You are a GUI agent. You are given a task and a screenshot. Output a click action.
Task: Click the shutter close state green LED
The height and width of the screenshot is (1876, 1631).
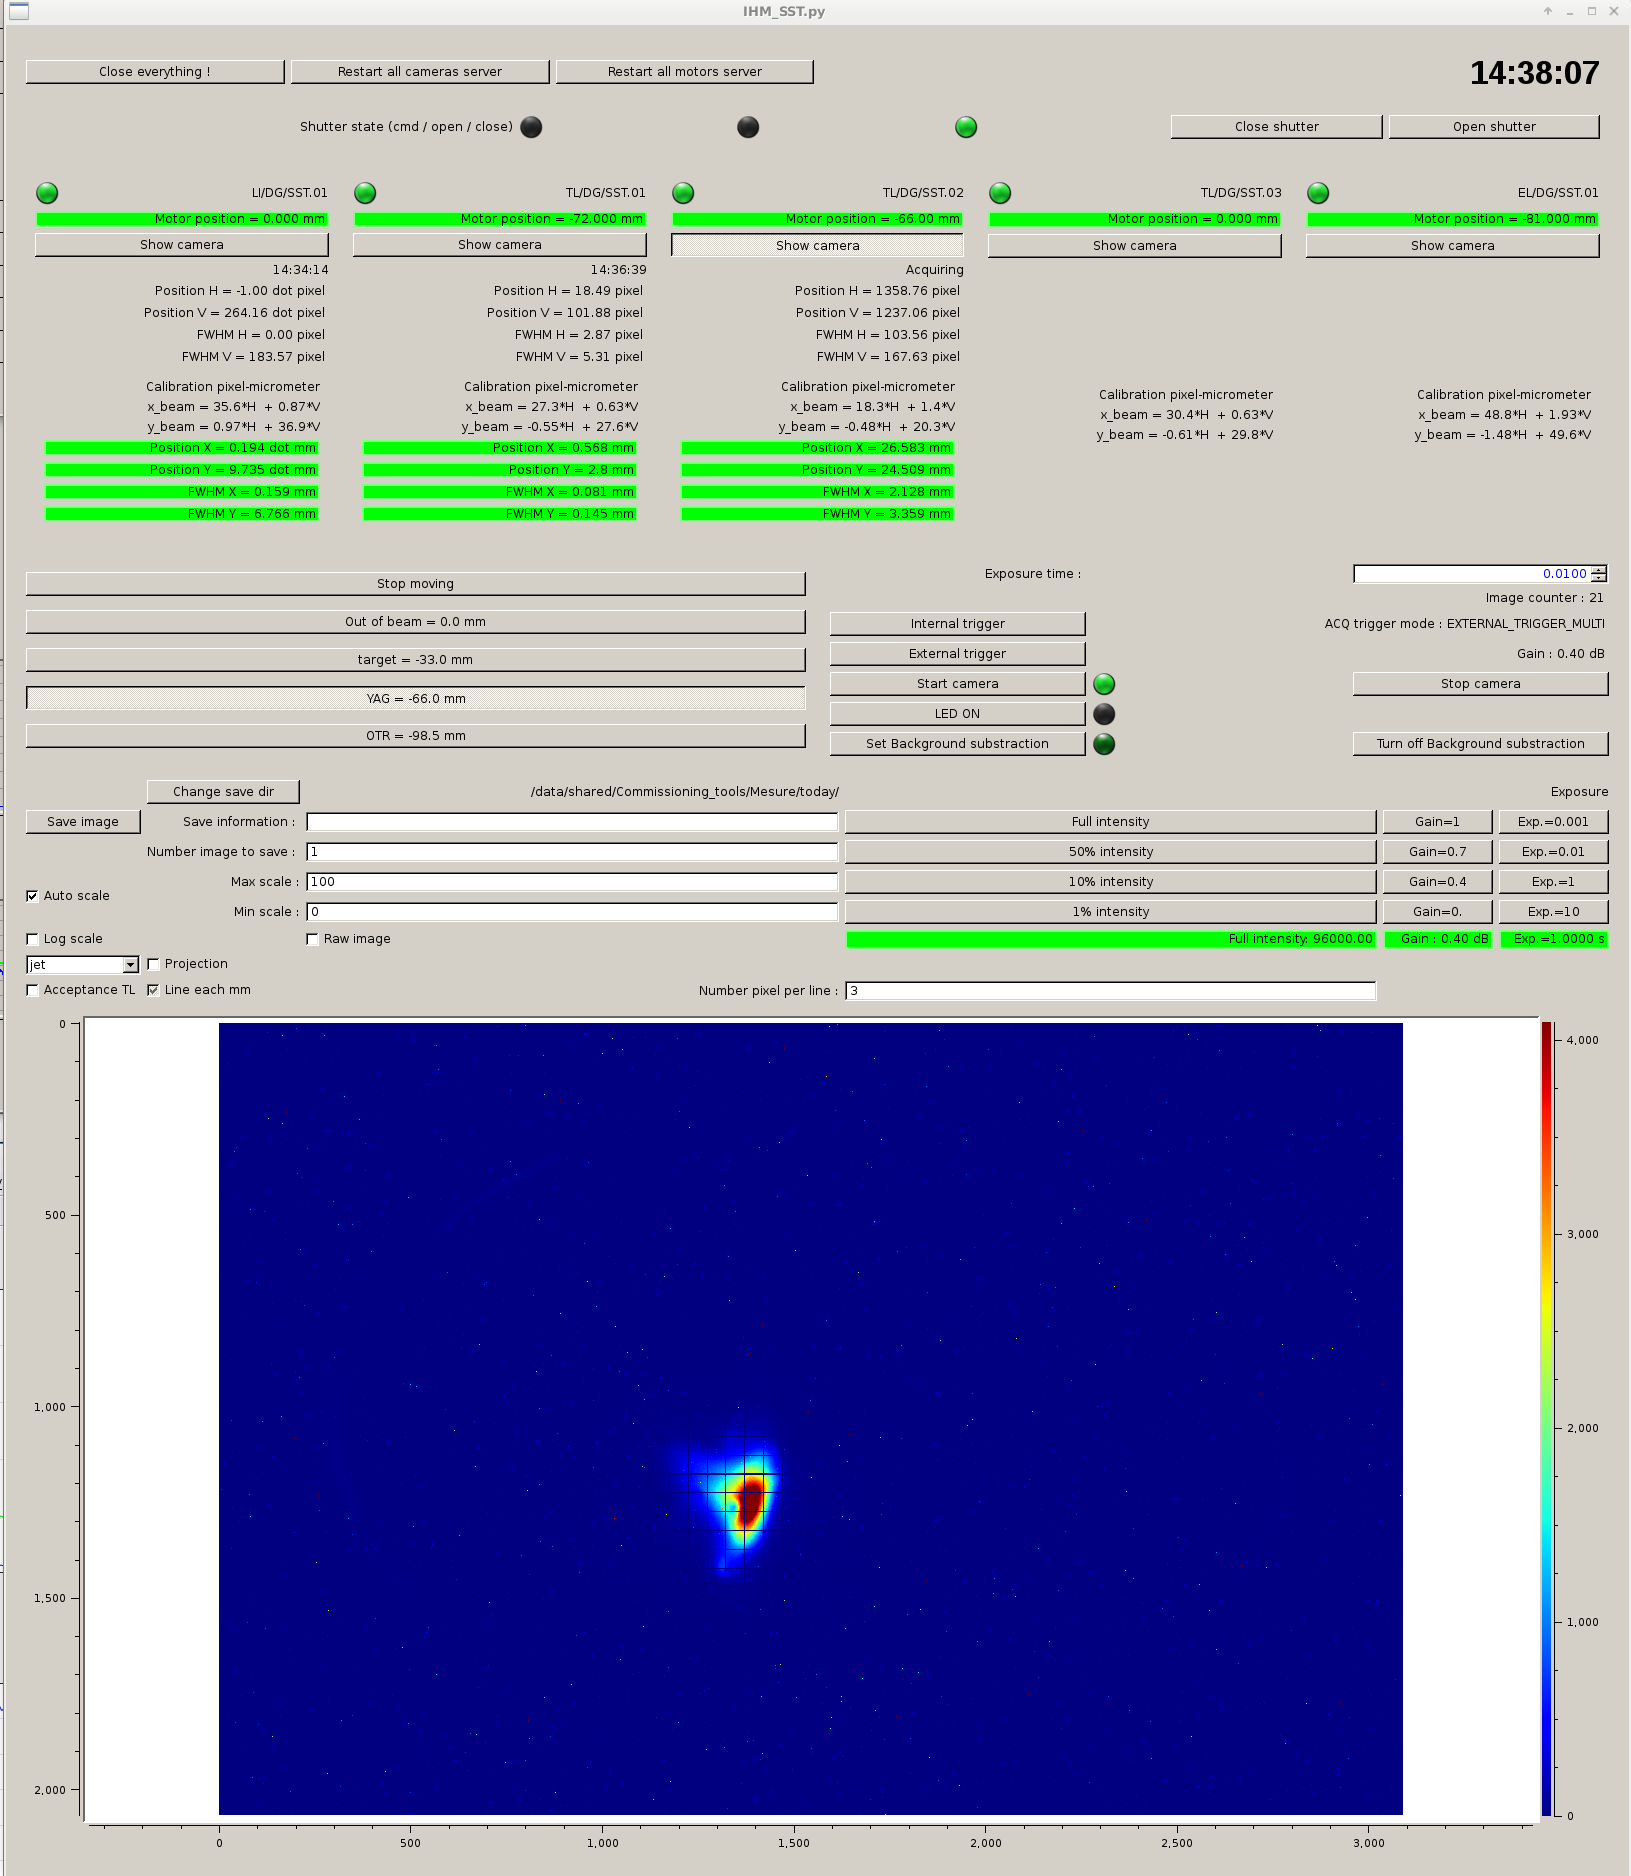click(x=966, y=127)
